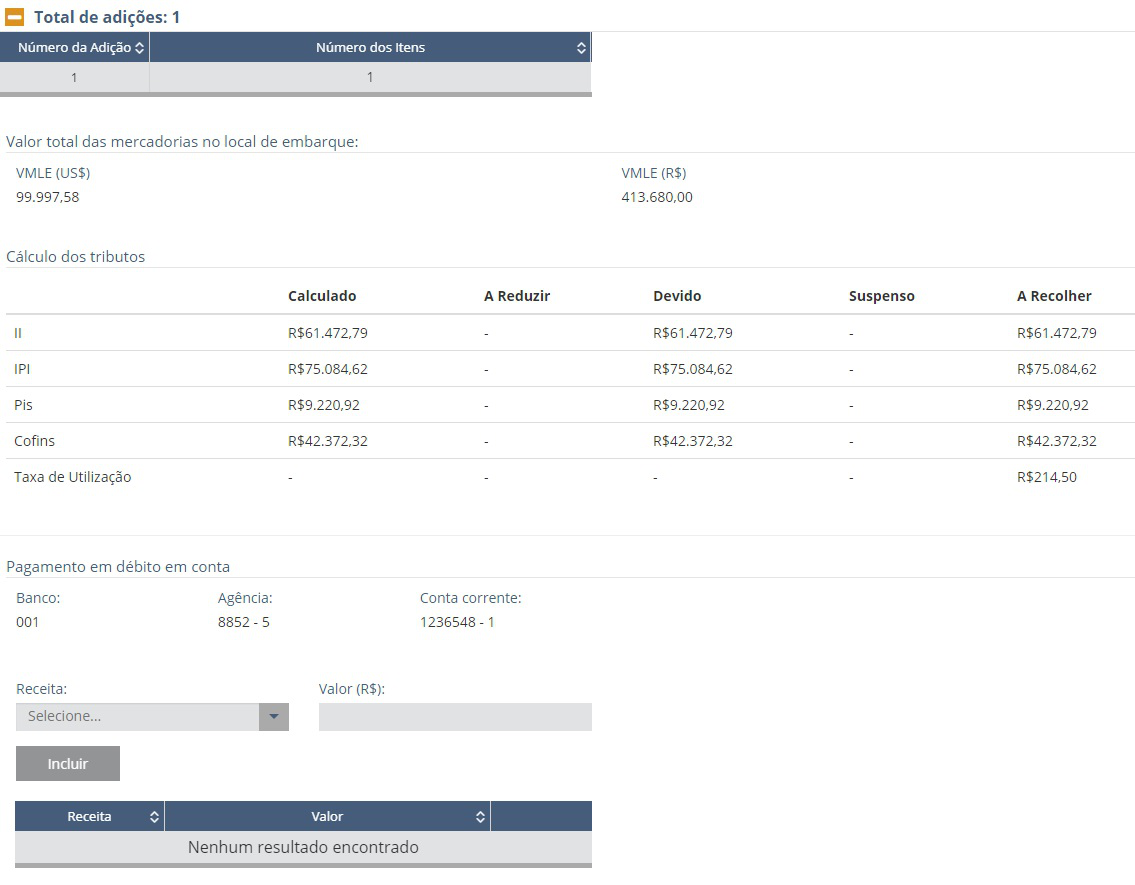1135x885 pixels.
Task: Select addition row number 1 cell
Action: [x=75, y=77]
